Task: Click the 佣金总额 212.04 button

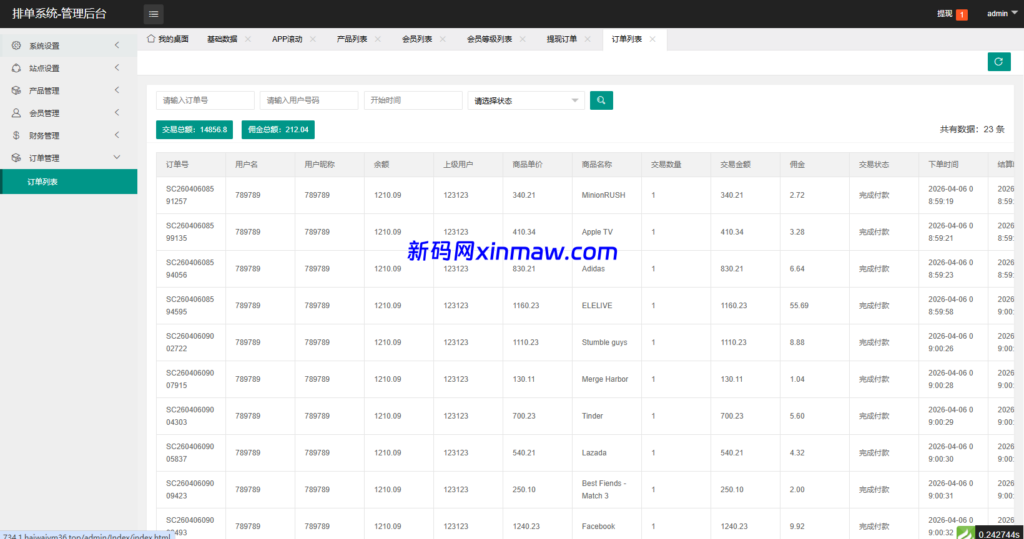Action: click(278, 129)
